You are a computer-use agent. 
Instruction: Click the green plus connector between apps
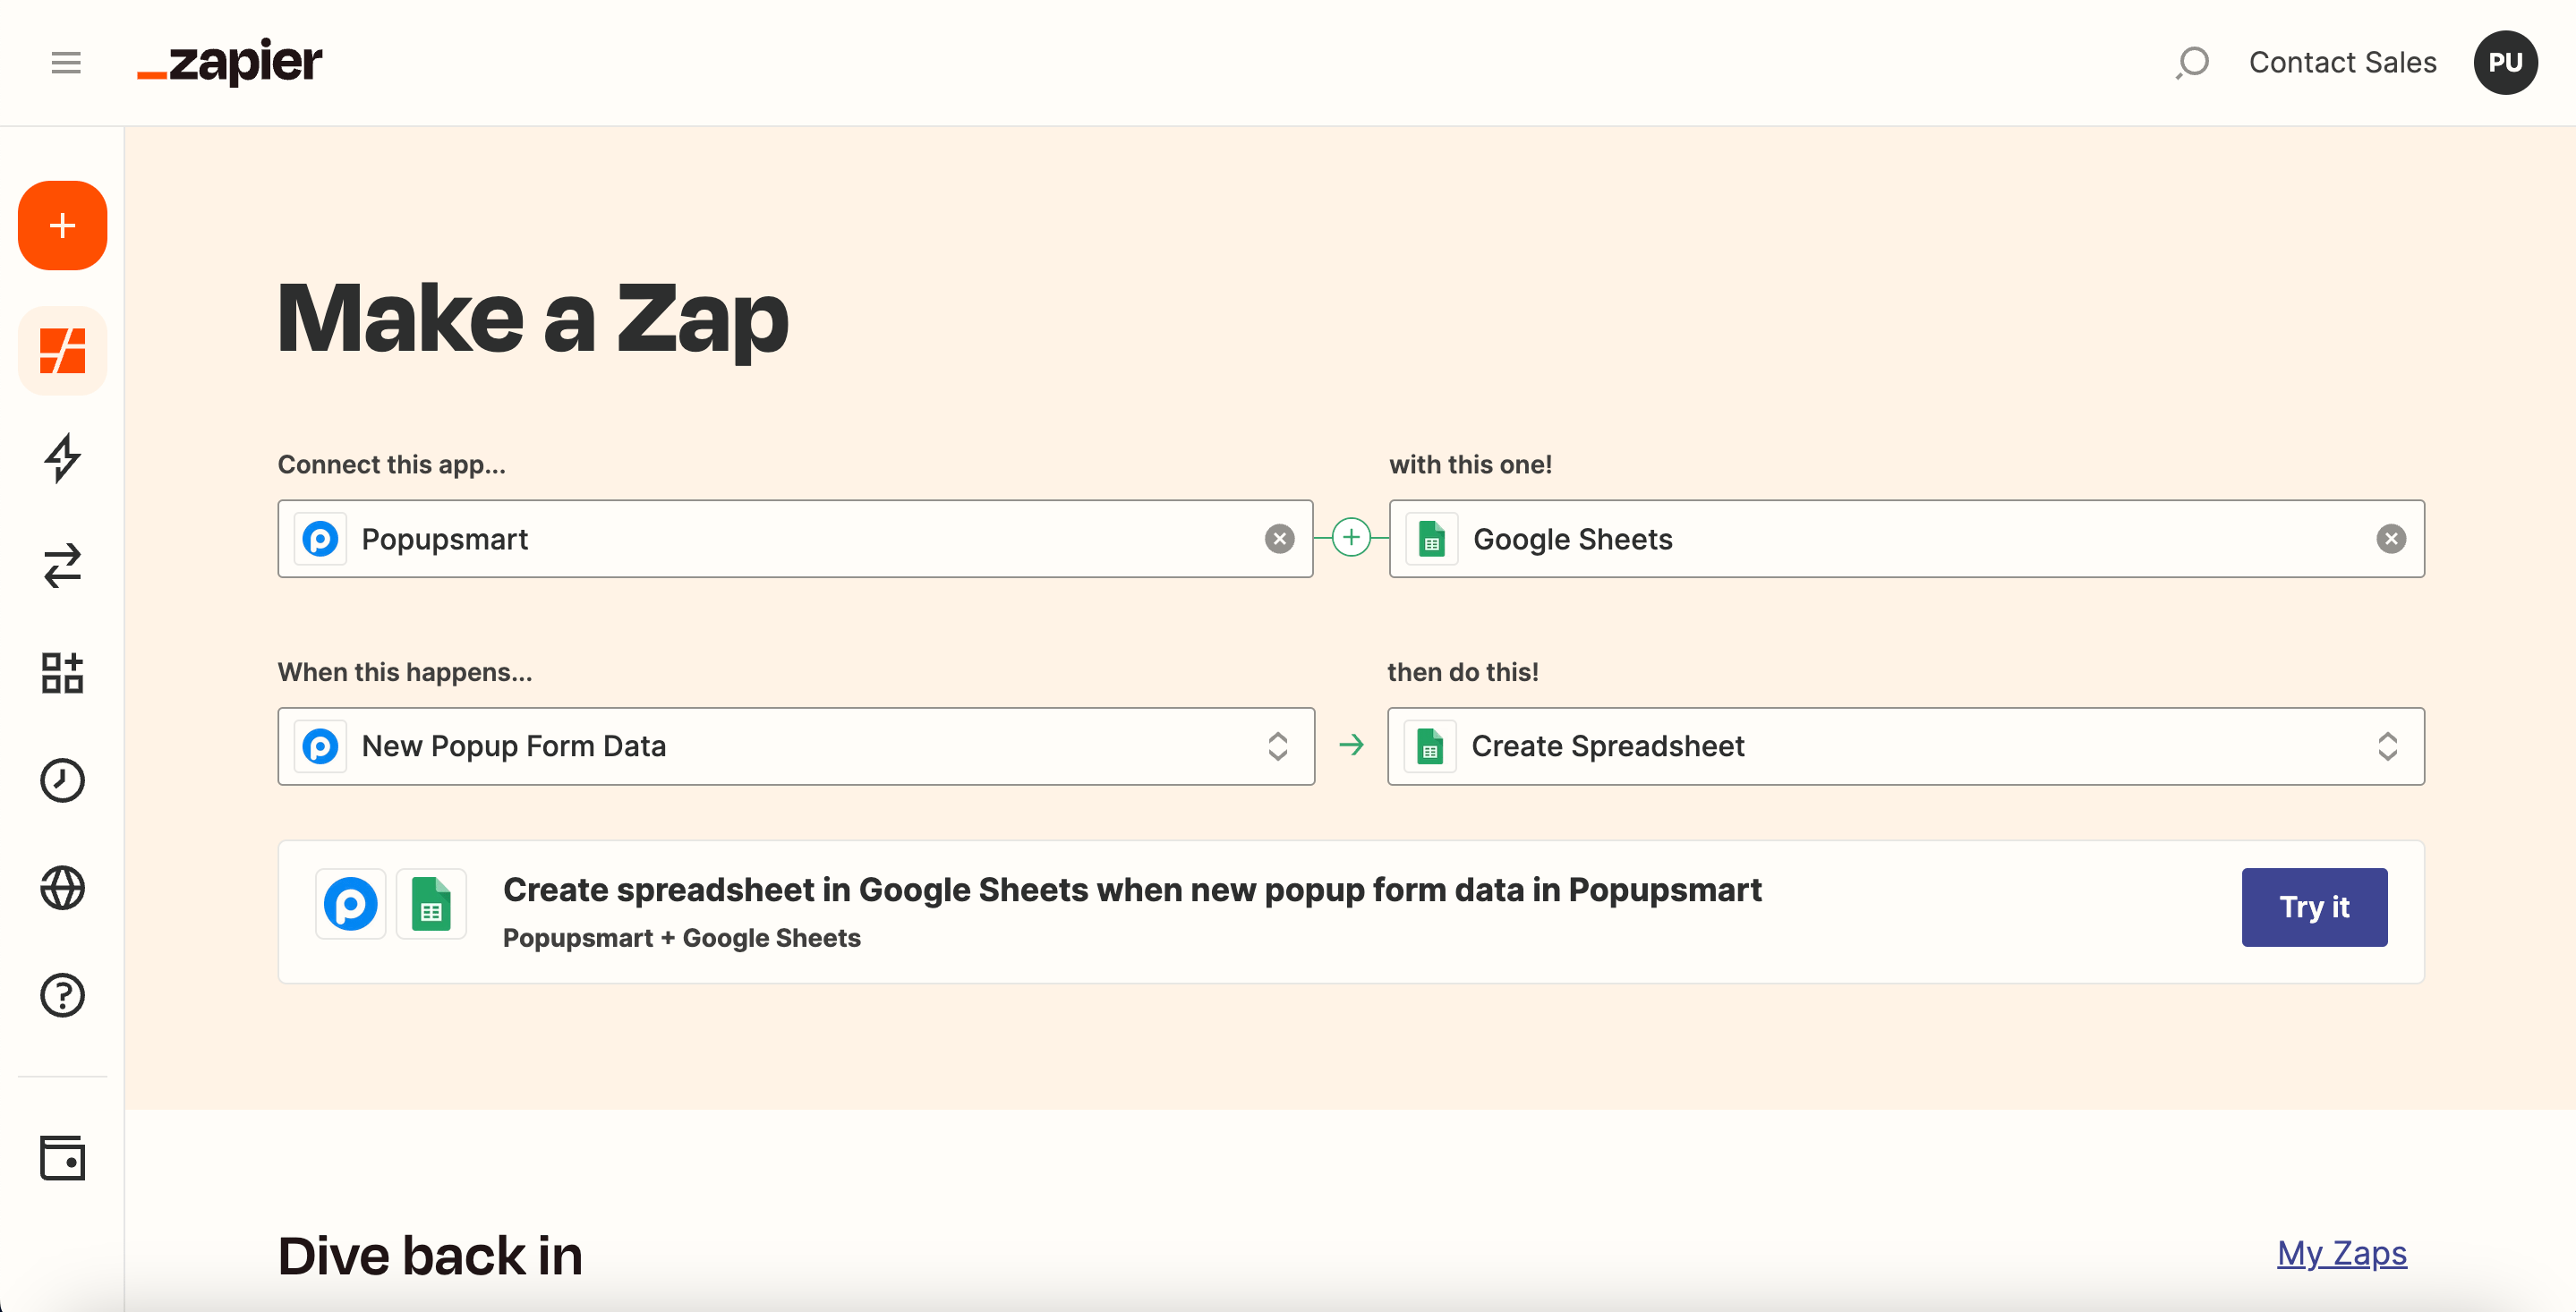coord(1351,538)
